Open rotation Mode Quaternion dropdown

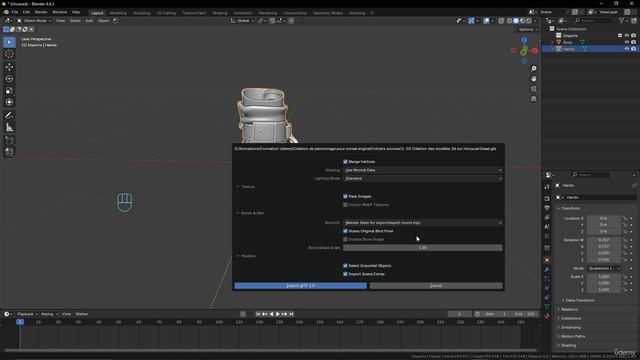[604, 269]
